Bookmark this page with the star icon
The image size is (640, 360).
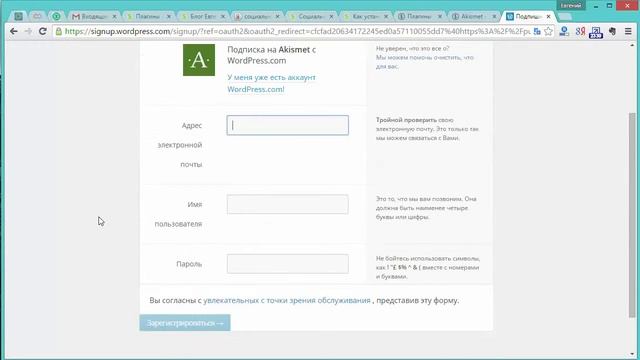548,31
